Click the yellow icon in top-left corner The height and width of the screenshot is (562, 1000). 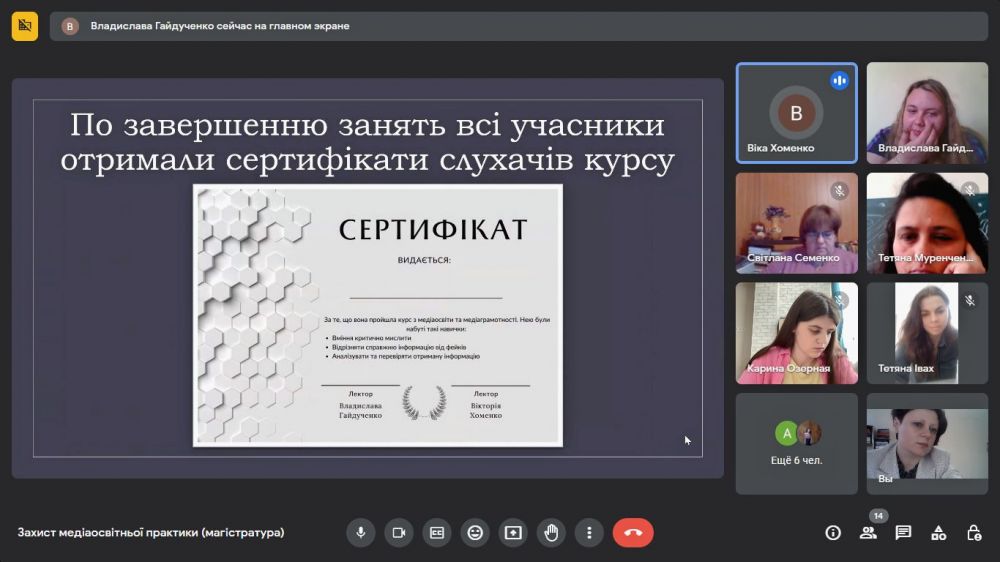(25, 26)
